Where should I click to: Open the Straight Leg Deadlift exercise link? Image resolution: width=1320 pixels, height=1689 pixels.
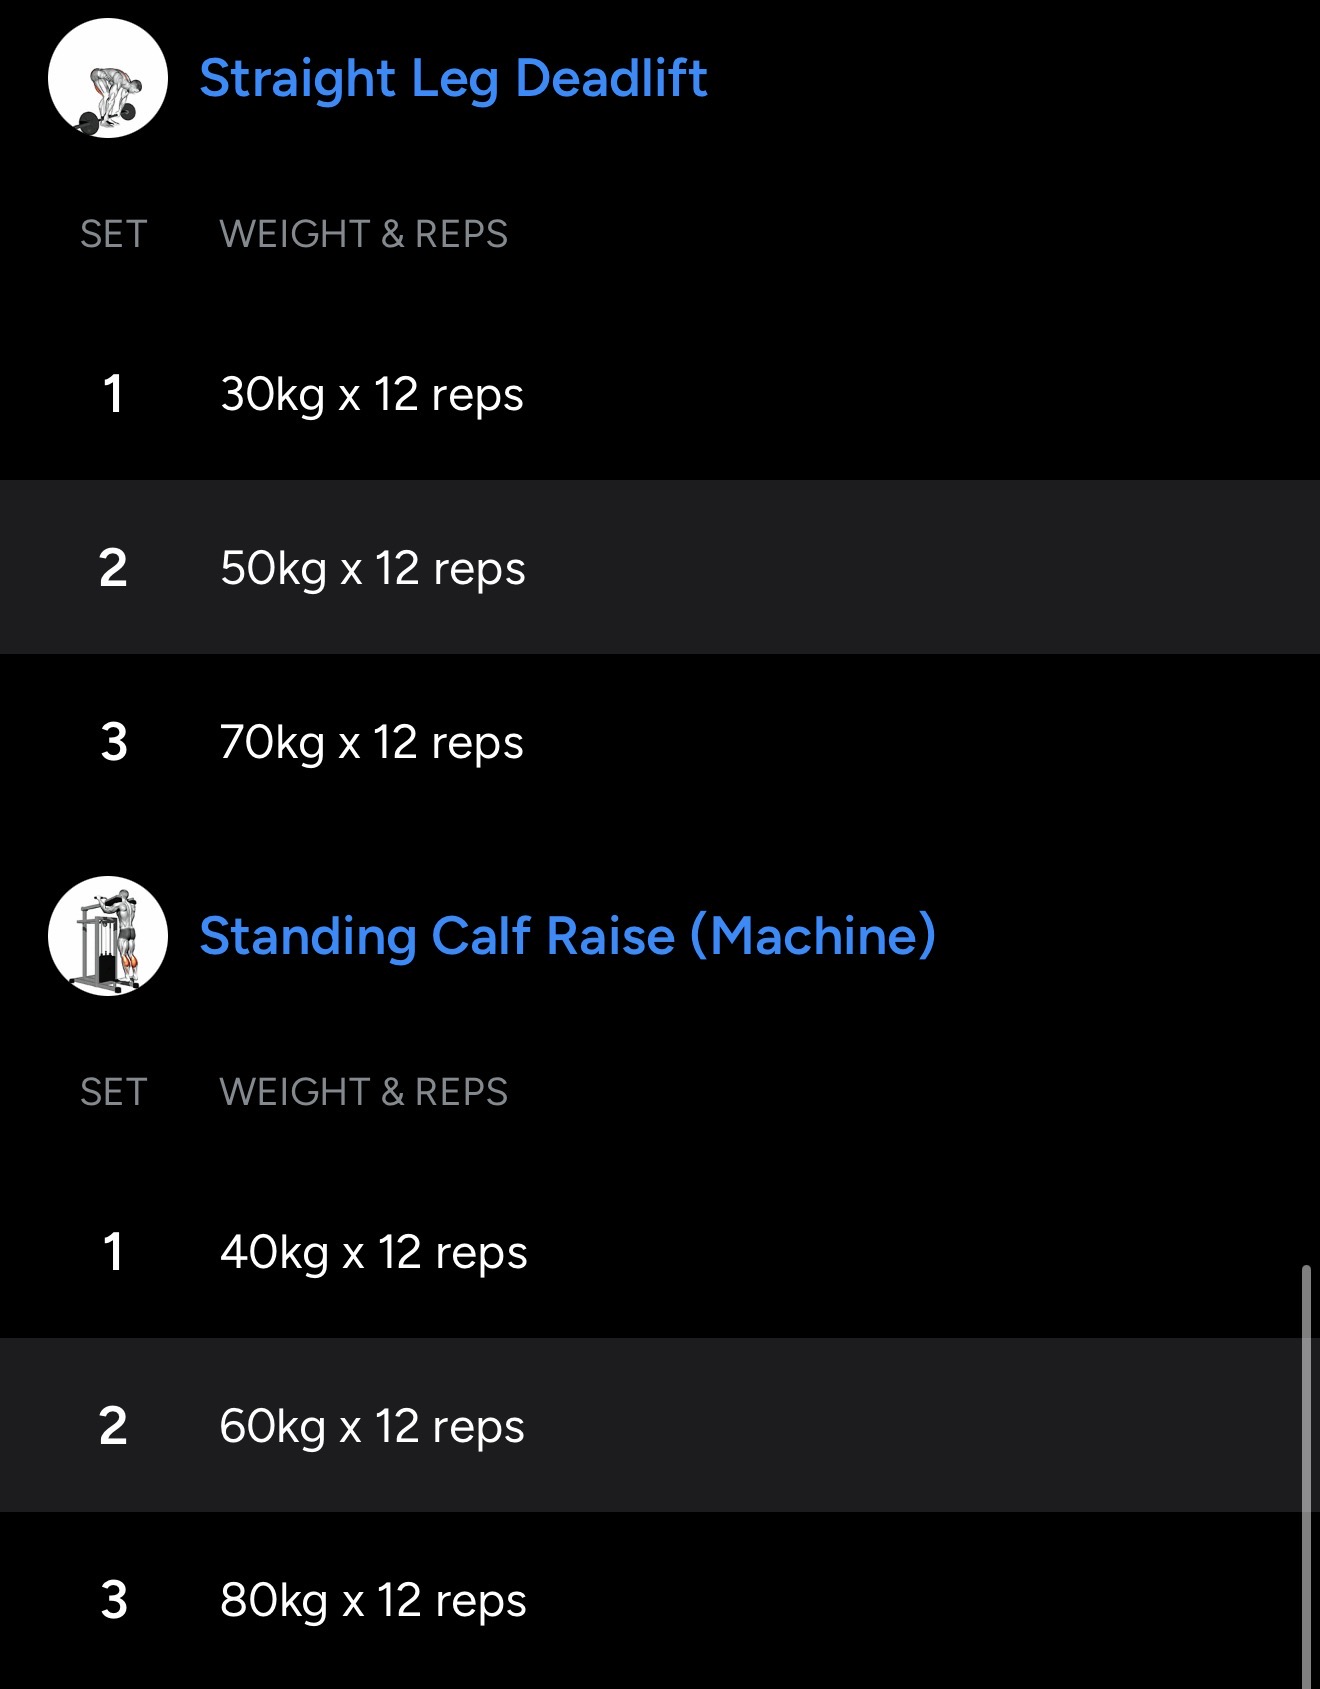point(453,78)
